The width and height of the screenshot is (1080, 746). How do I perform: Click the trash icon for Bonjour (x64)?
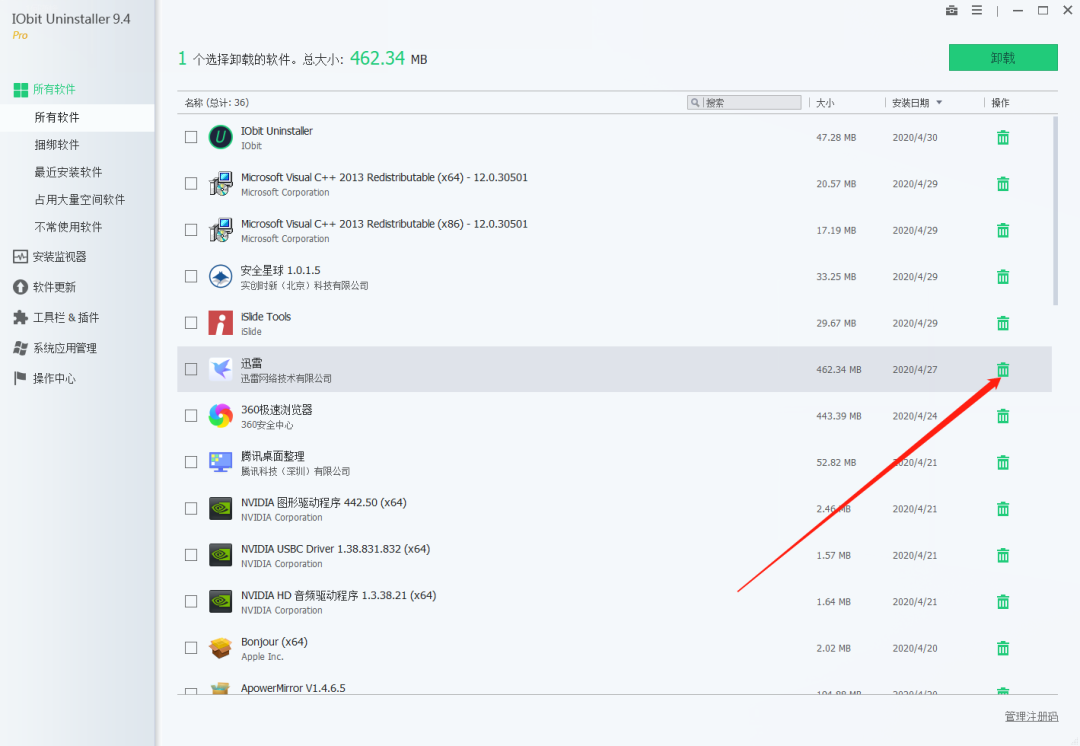pyautogui.click(x=1003, y=648)
